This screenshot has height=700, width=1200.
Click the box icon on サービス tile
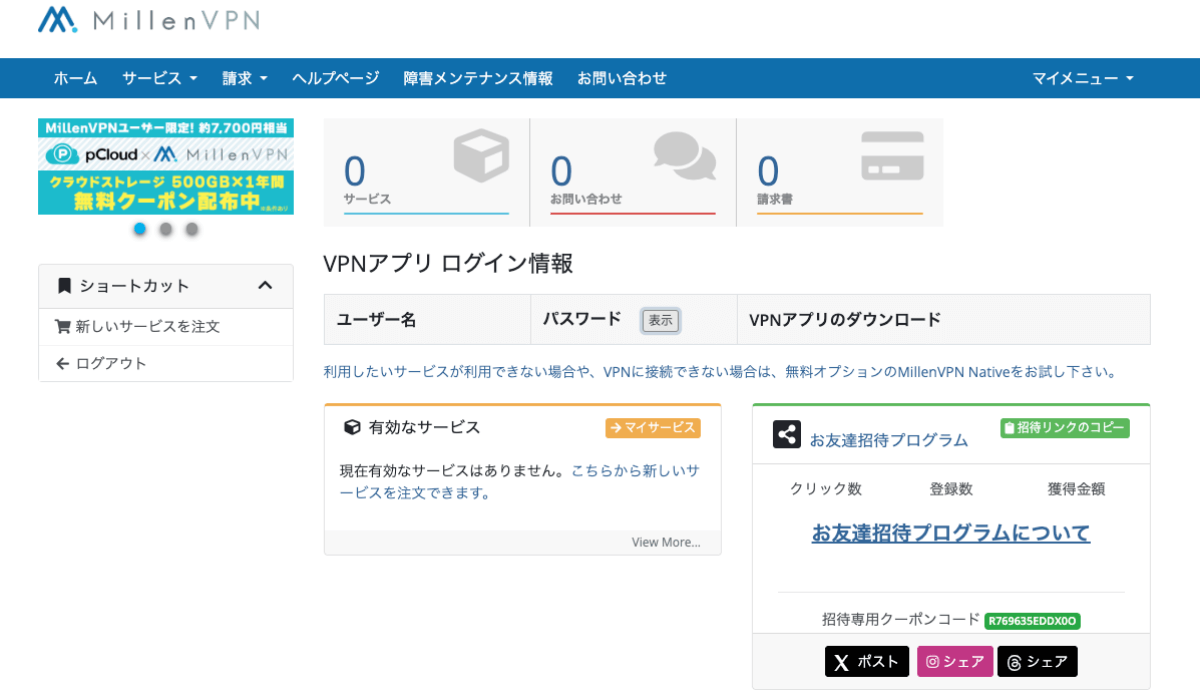tap(481, 157)
